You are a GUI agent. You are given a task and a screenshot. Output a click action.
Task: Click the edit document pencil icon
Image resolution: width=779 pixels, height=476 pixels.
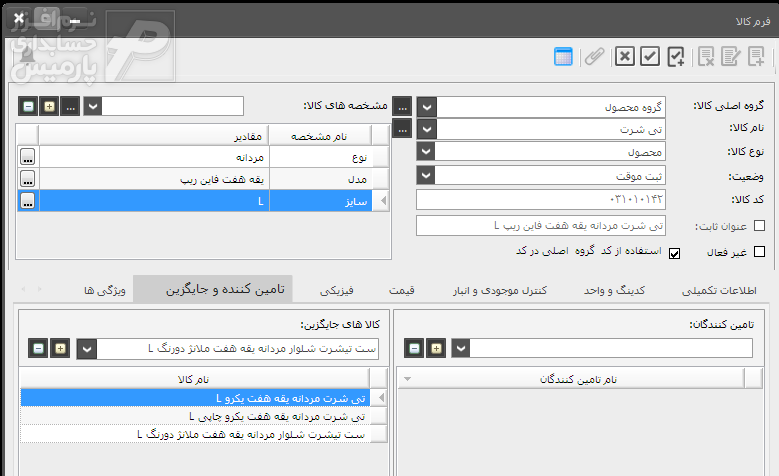731,57
